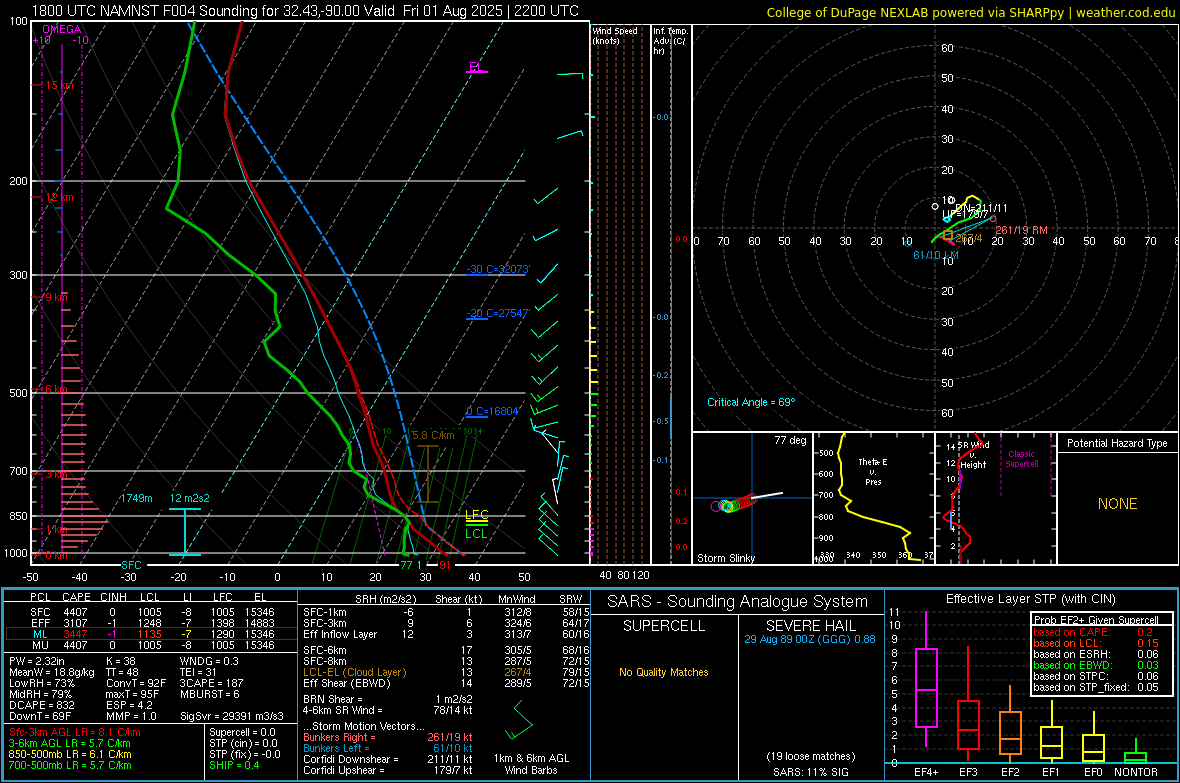Click the '61/10 LM' hodograph label
The height and width of the screenshot is (783, 1180).
pyautogui.click(x=935, y=255)
